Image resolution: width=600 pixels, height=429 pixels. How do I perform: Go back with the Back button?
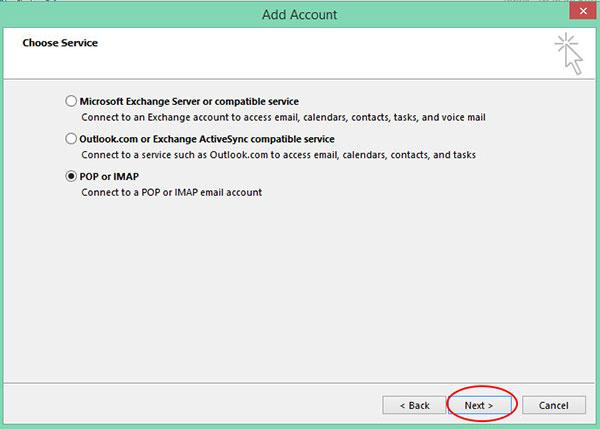[x=414, y=405]
